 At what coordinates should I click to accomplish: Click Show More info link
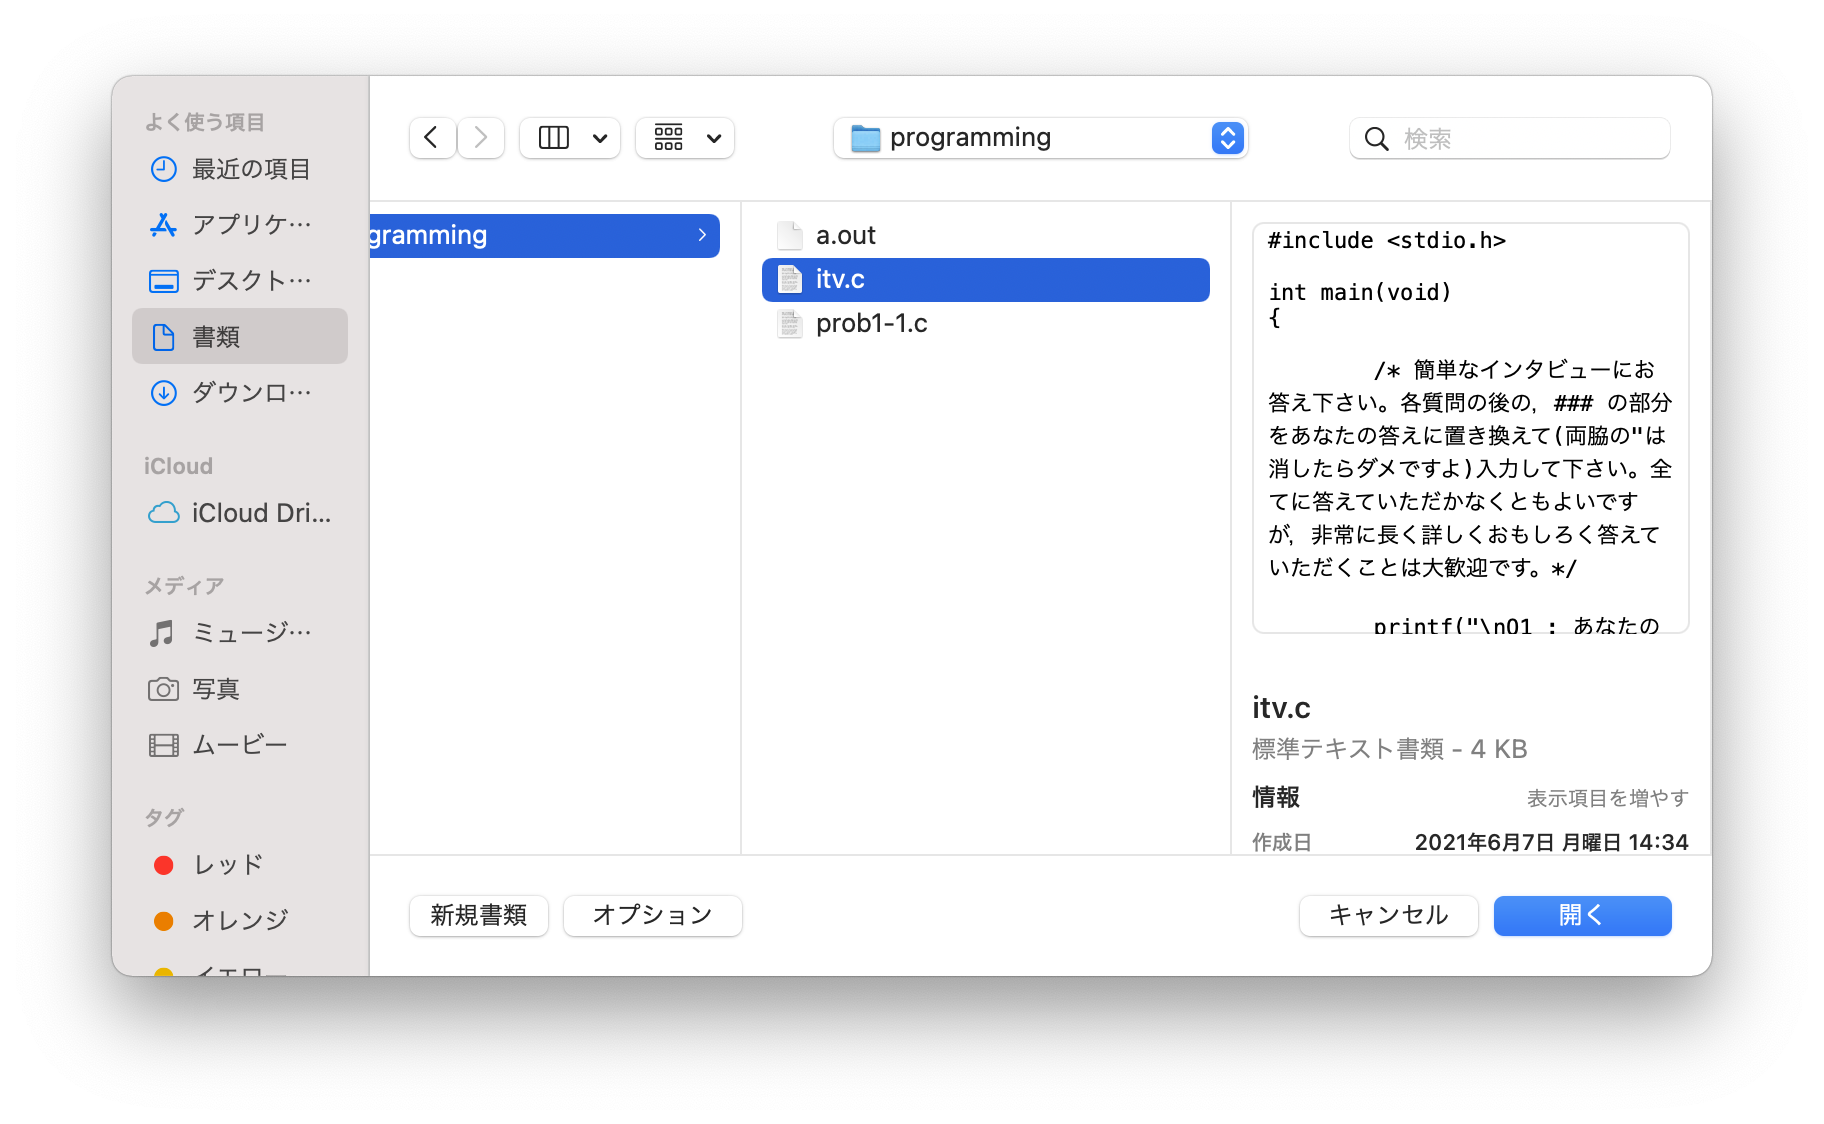pos(1607,798)
